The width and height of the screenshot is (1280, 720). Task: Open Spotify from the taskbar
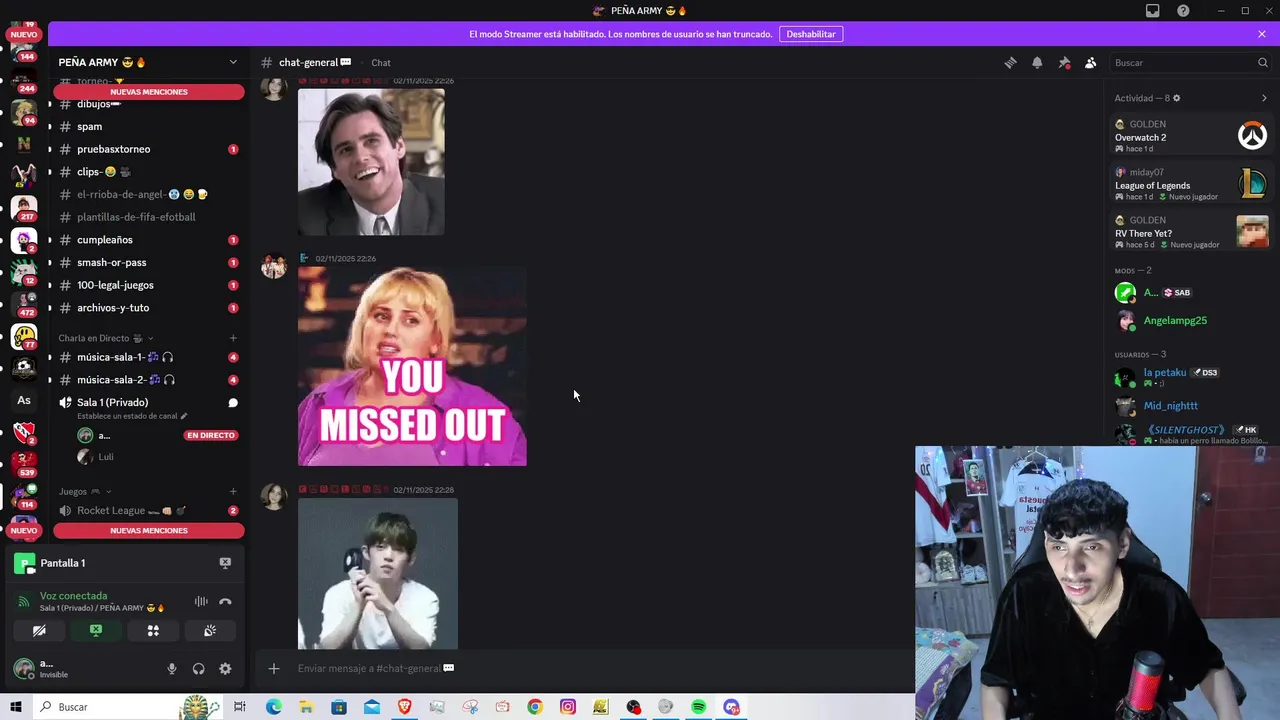click(x=698, y=707)
